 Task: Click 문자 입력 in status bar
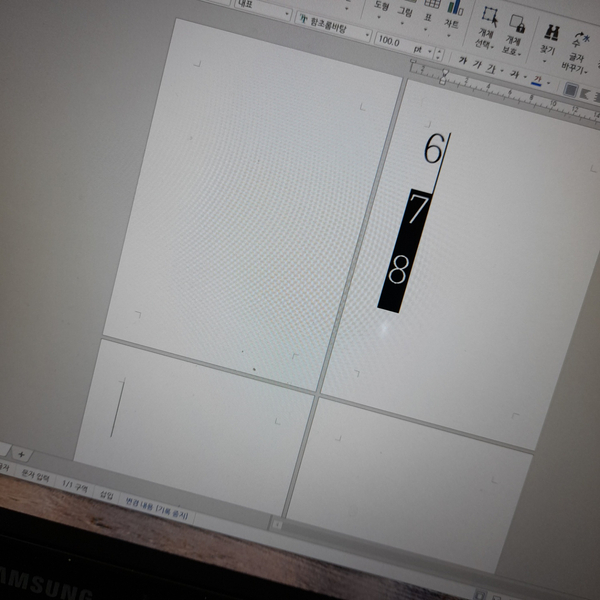coord(35,476)
